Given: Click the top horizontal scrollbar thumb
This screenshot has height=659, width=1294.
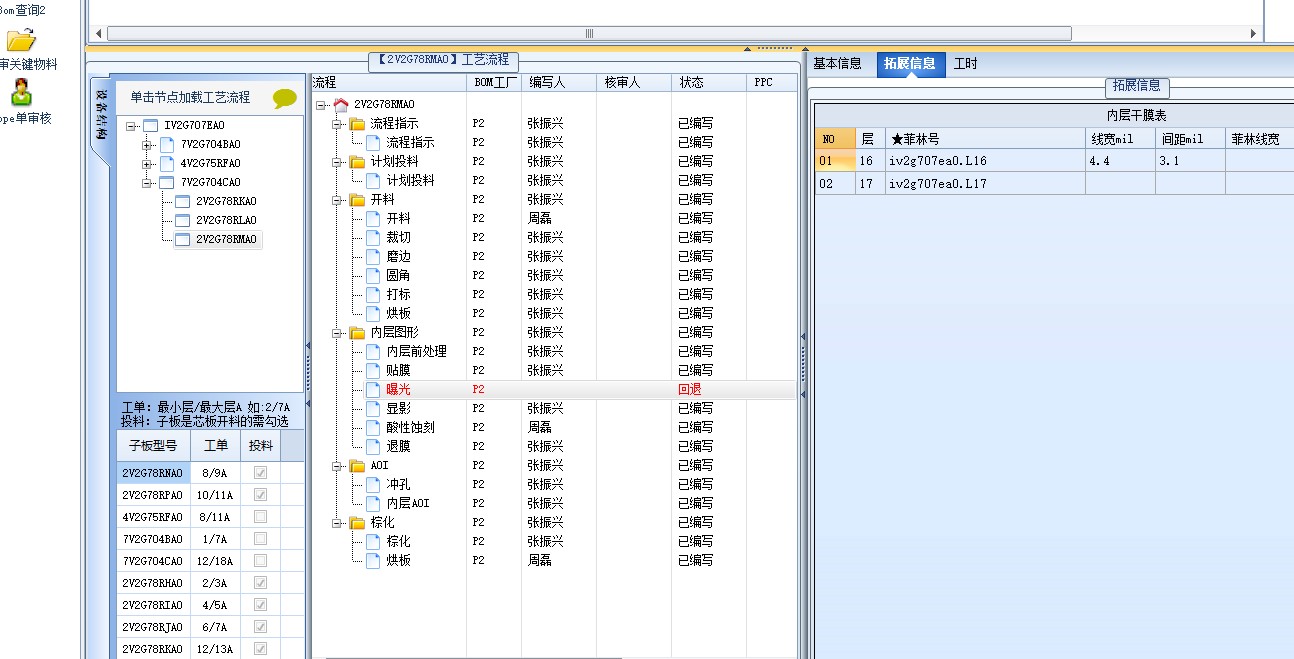Looking at the screenshot, I should (x=589, y=33).
